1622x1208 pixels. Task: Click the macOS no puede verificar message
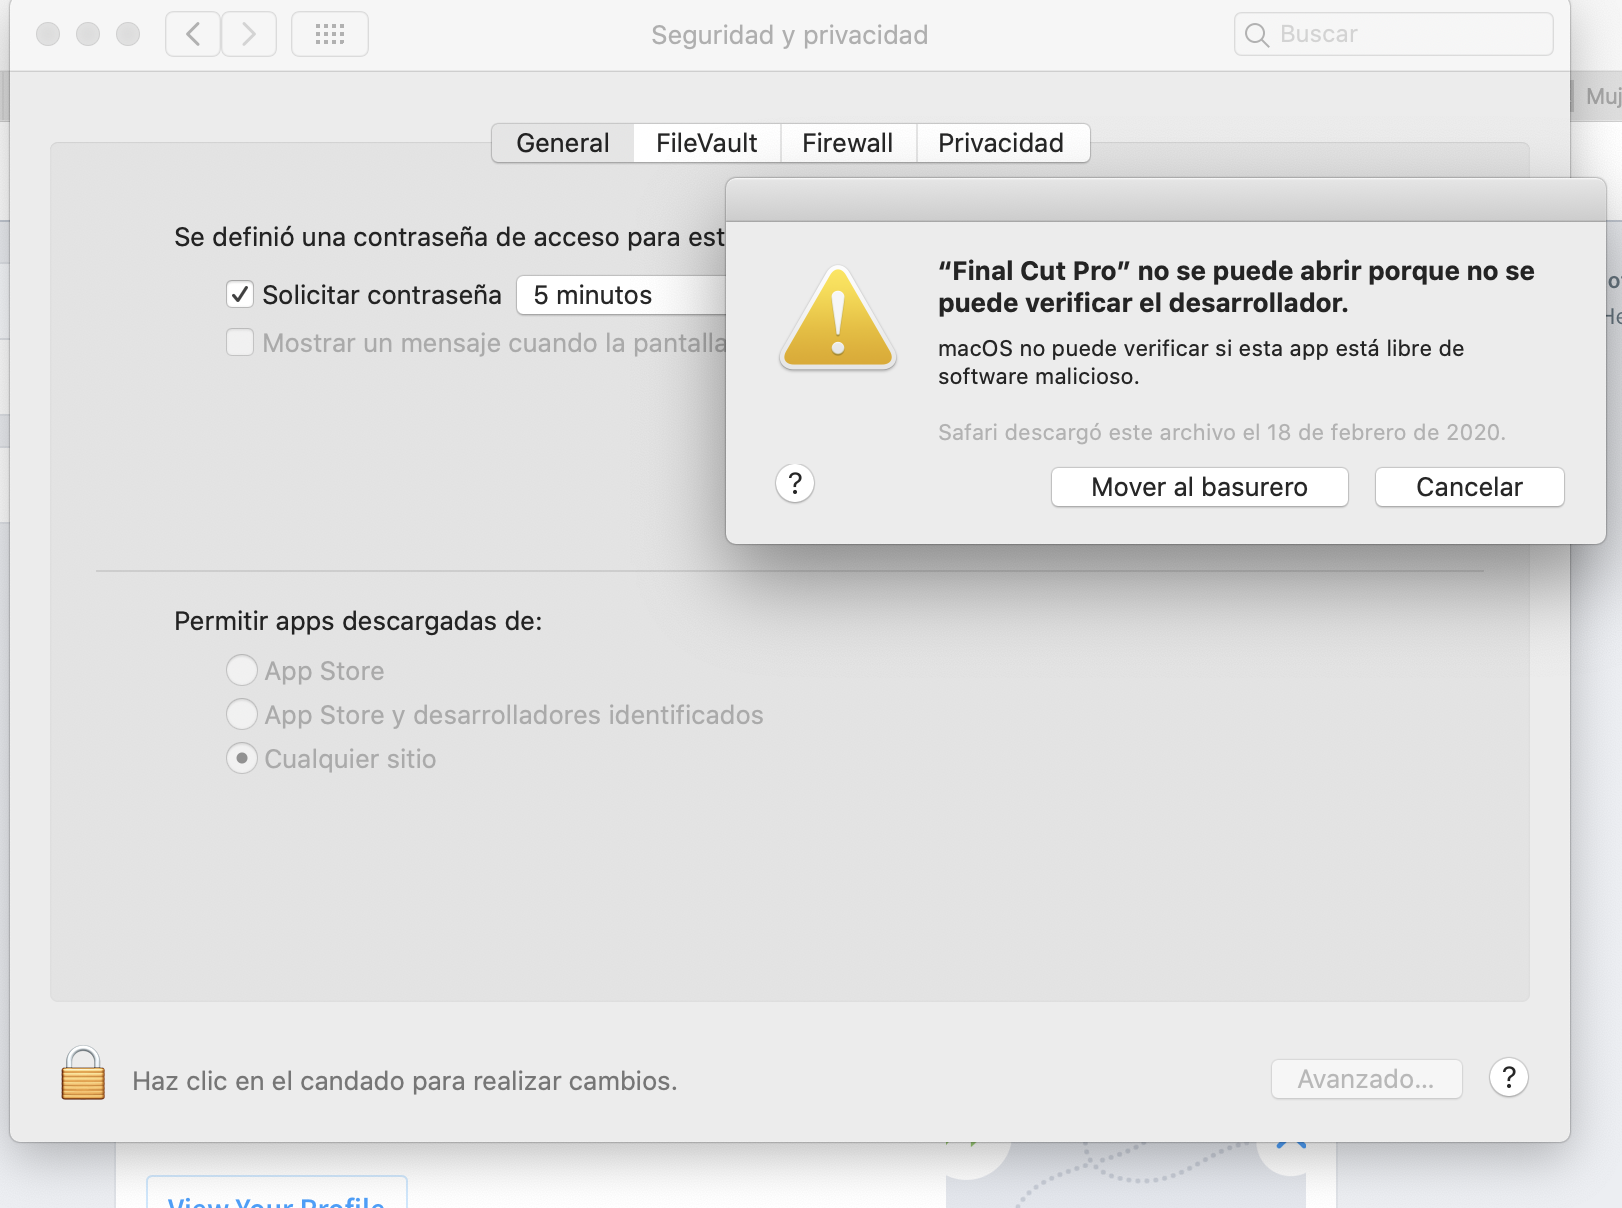(1201, 362)
